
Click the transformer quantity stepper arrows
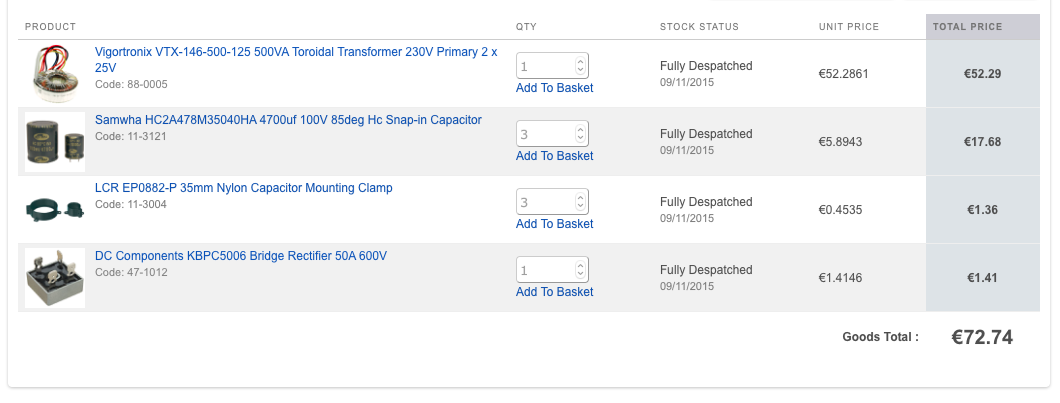pos(580,66)
